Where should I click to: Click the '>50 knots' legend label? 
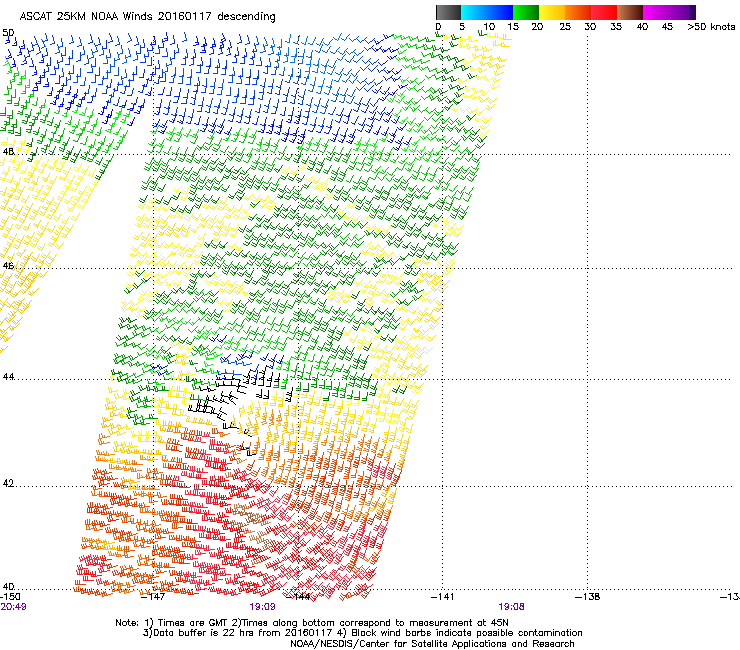pyautogui.click(x=711, y=27)
